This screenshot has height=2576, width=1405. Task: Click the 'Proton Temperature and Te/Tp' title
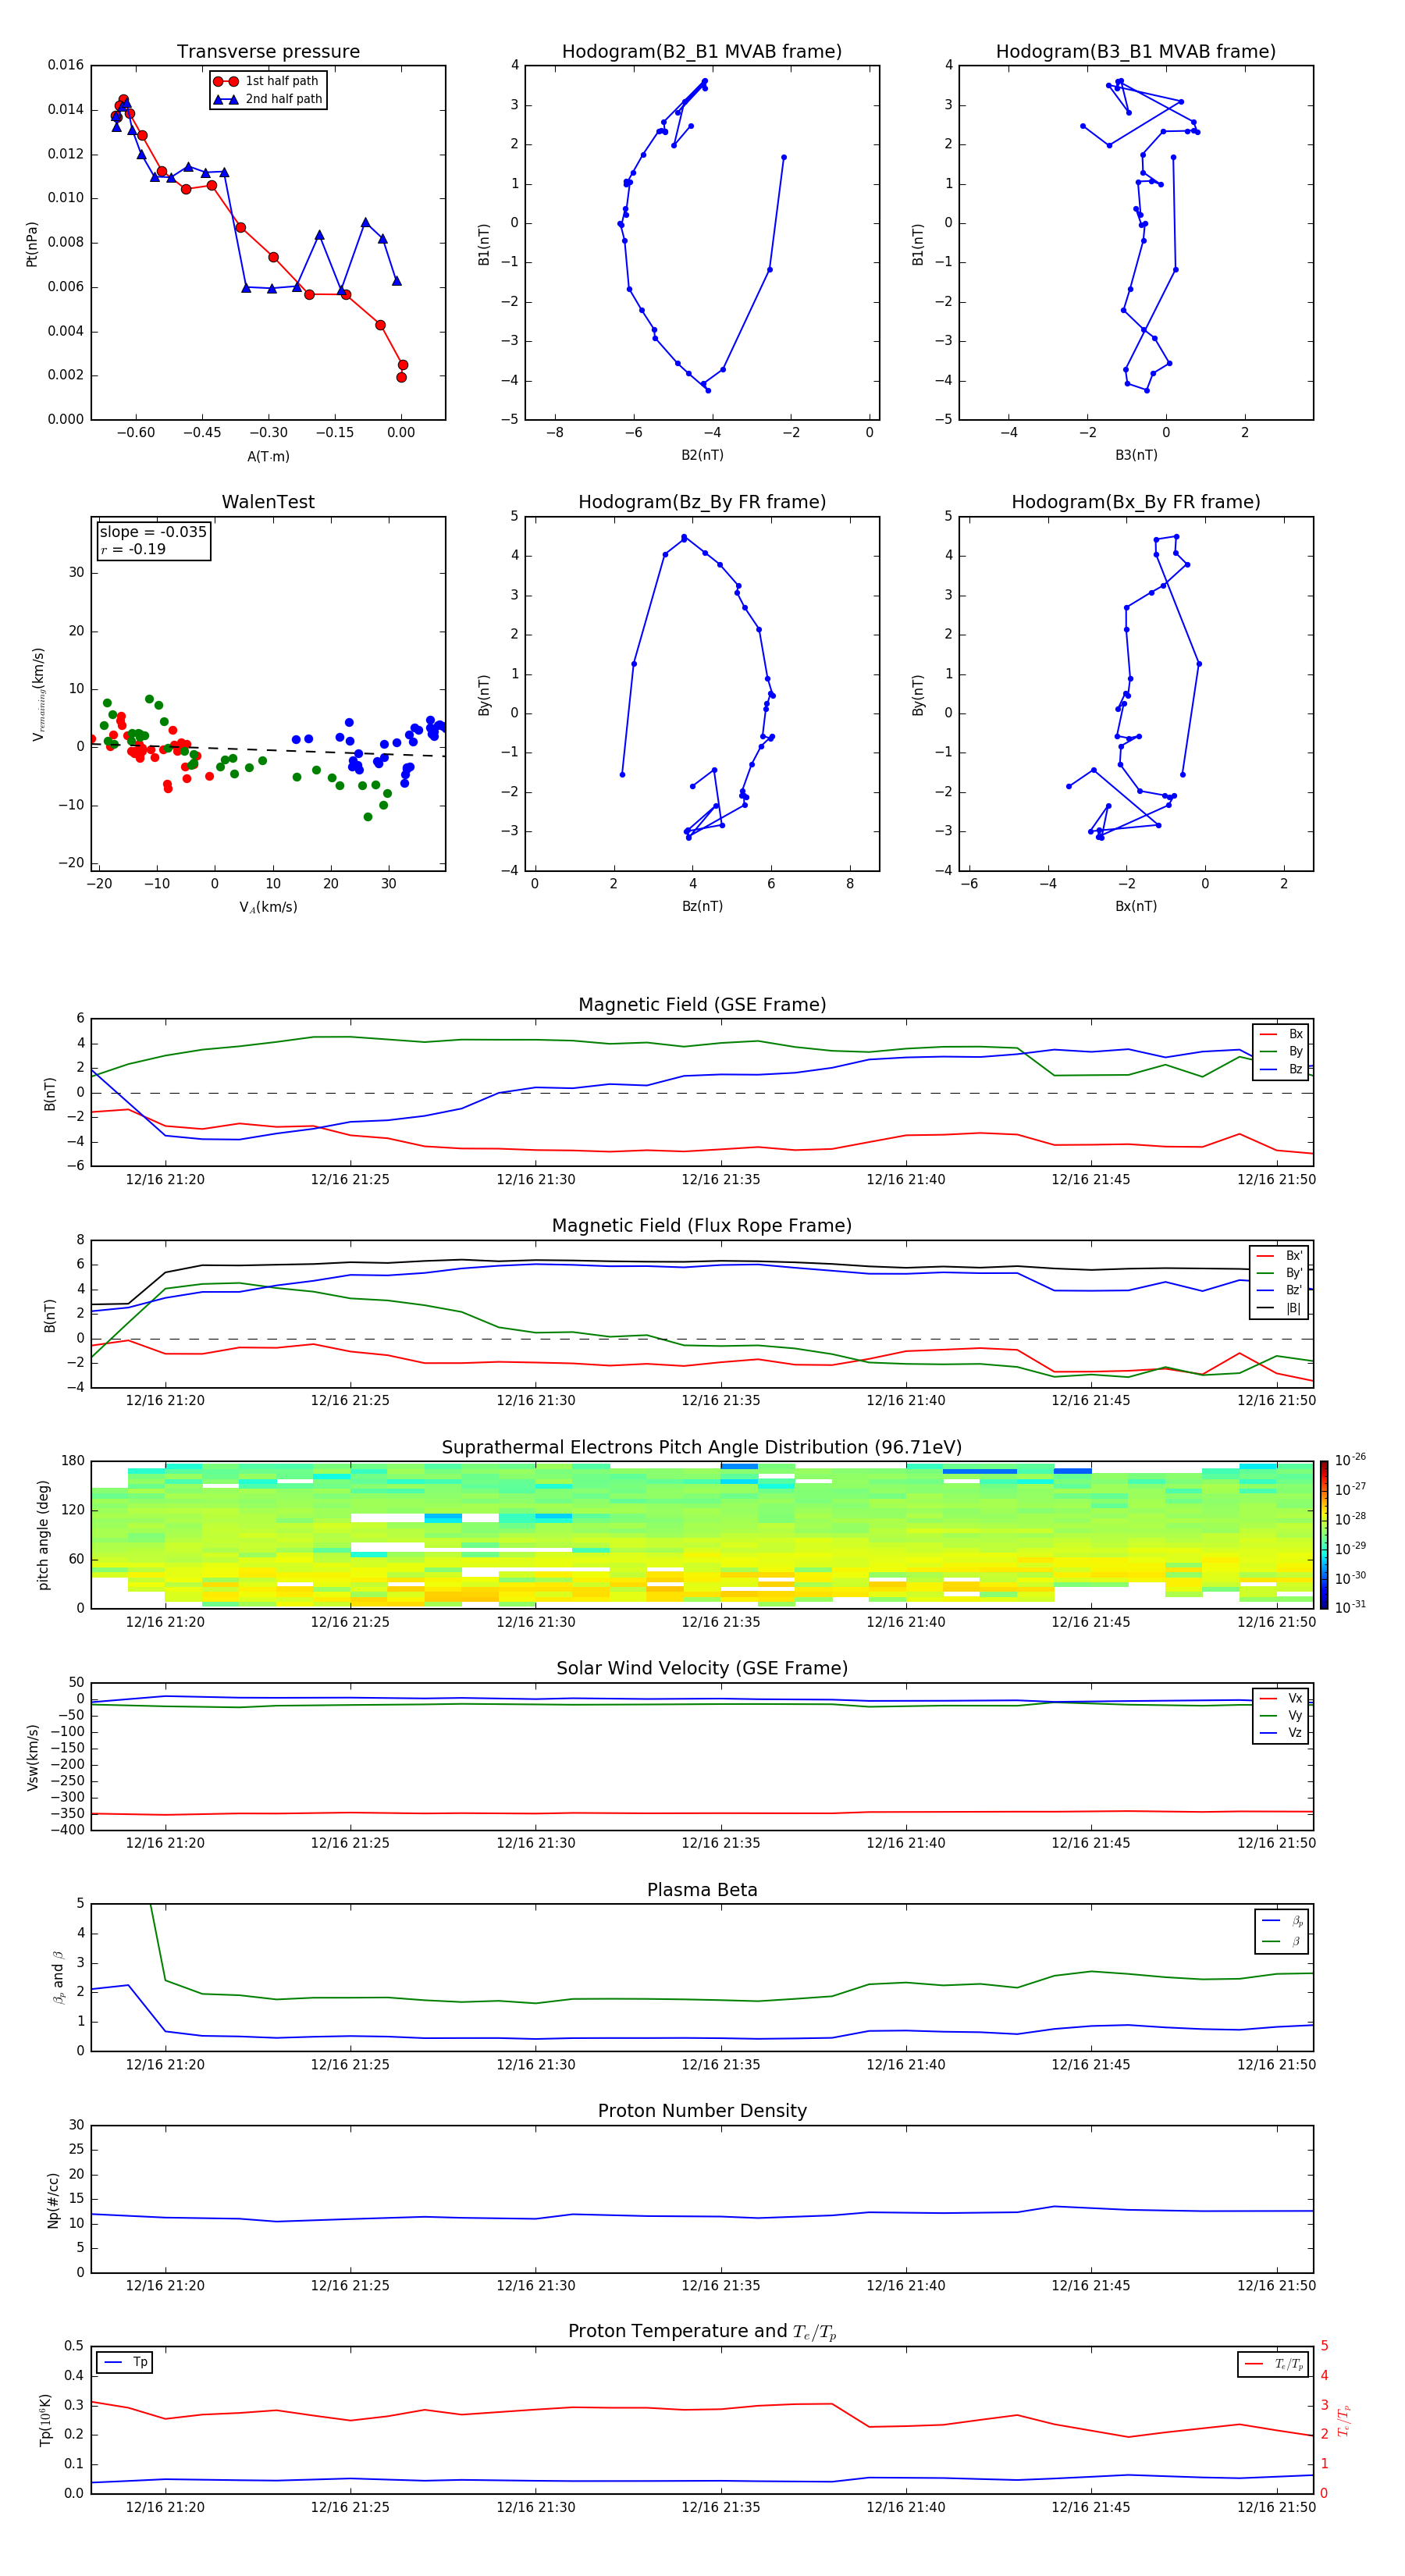(702, 2332)
